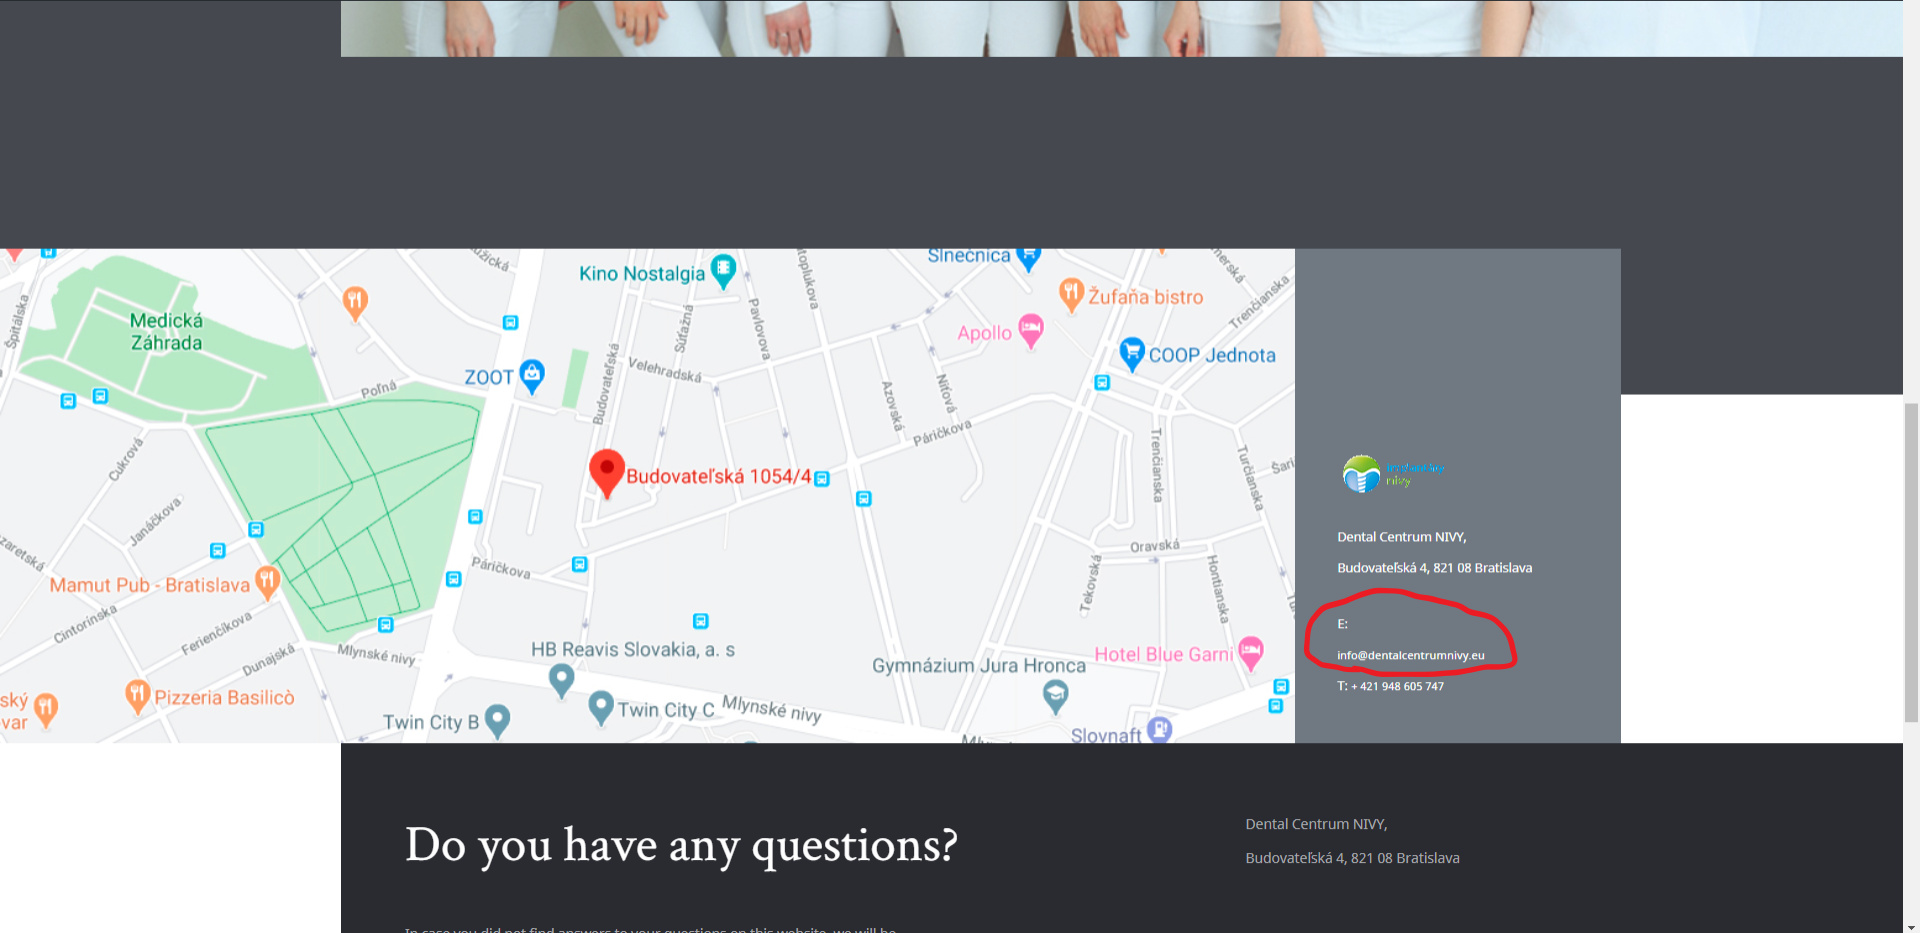Click the Tekovská street label
The image size is (1920, 933).
[x=1090, y=583]
